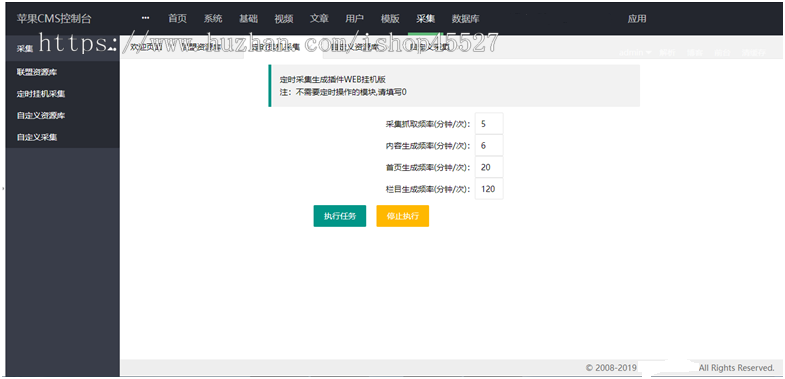Expand the admin user dropdown
Screen dimensions: 785x379
point(635,52)
